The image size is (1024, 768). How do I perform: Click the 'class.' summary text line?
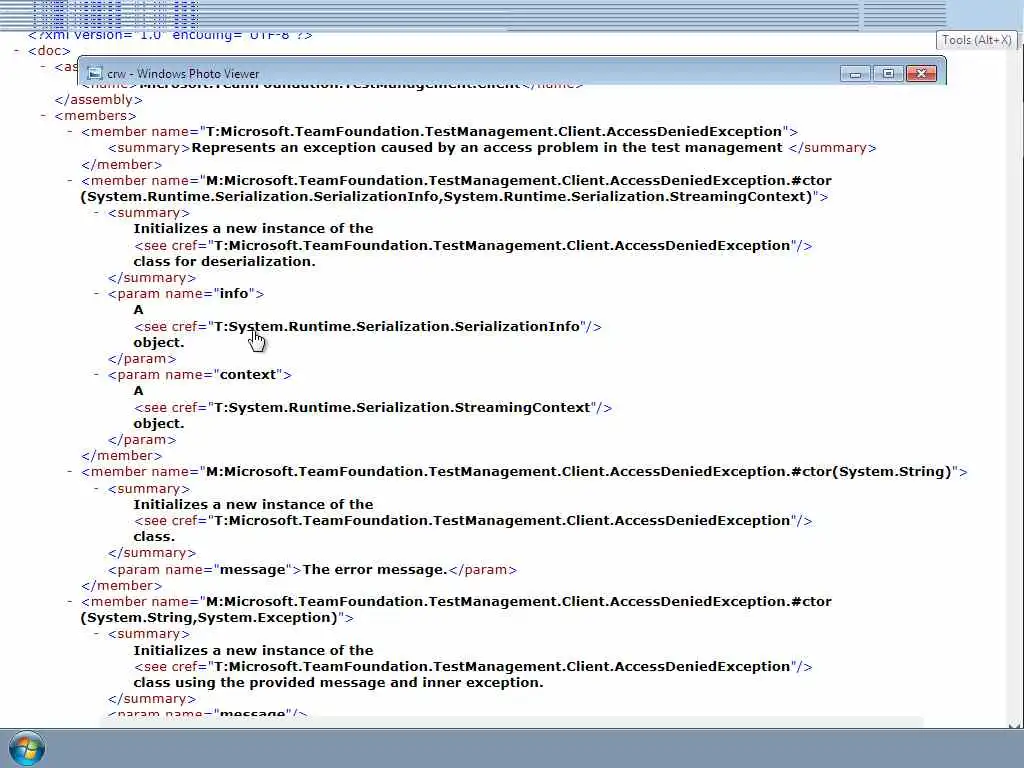[154, 537]
